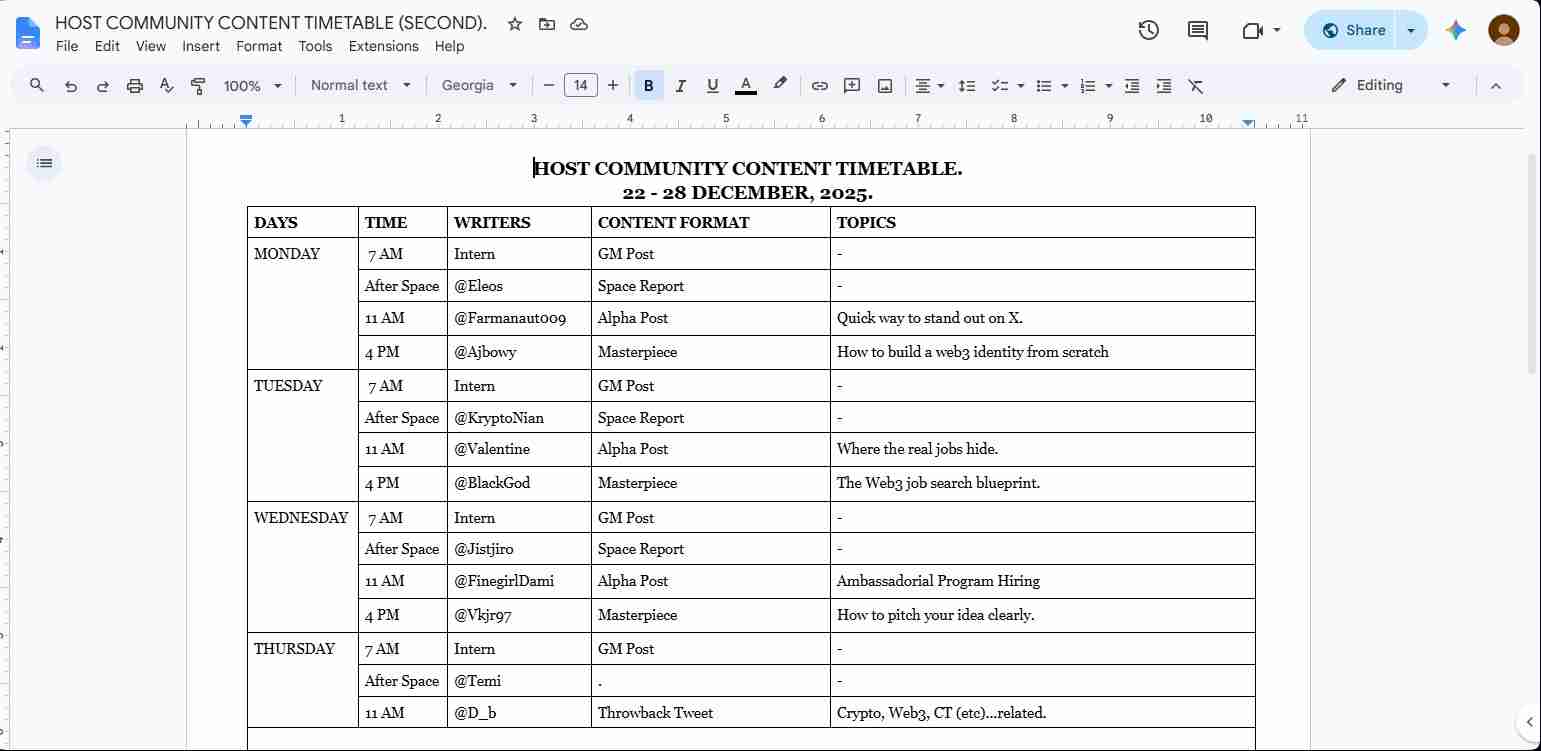The height and width of the screenshot is (751, 1541).
Task: Expand numbered list options arrow
Action: pyautogui.click(x=1109, y=86)
